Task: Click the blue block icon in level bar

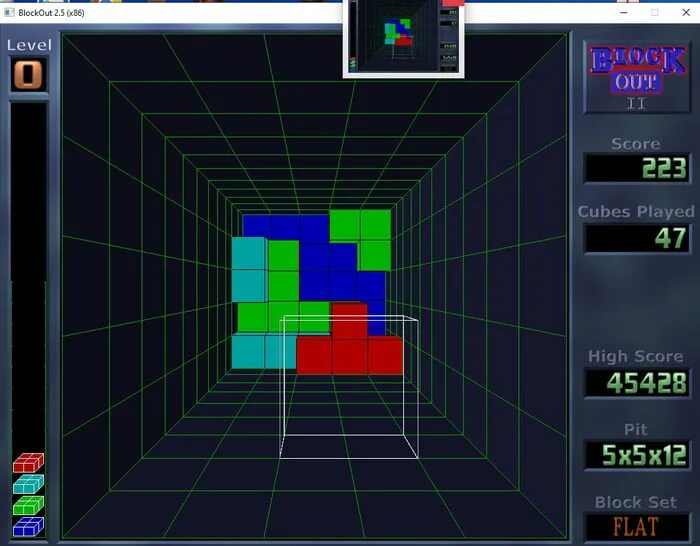Action: [x=28, y=526]
